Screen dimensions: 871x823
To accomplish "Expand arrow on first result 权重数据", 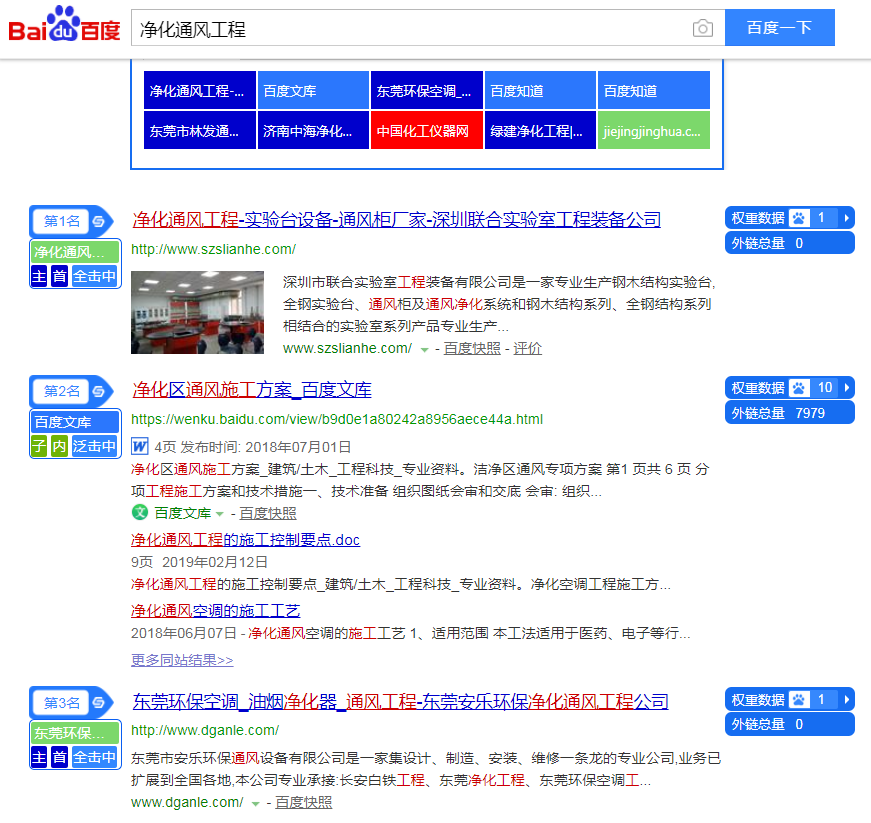I will coord(847,218).
